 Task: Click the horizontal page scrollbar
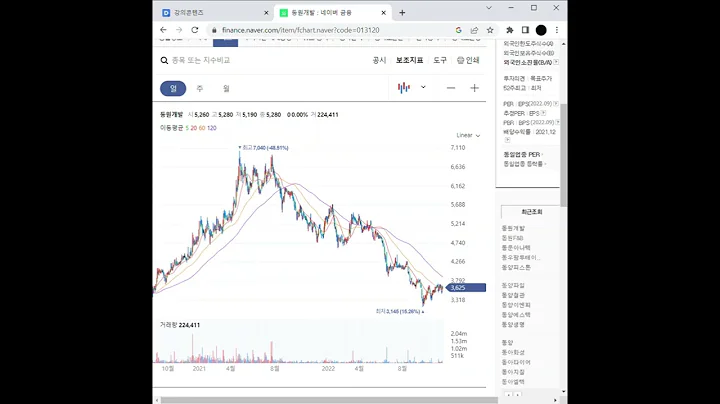pyautogui.click(x=329, y=400)
